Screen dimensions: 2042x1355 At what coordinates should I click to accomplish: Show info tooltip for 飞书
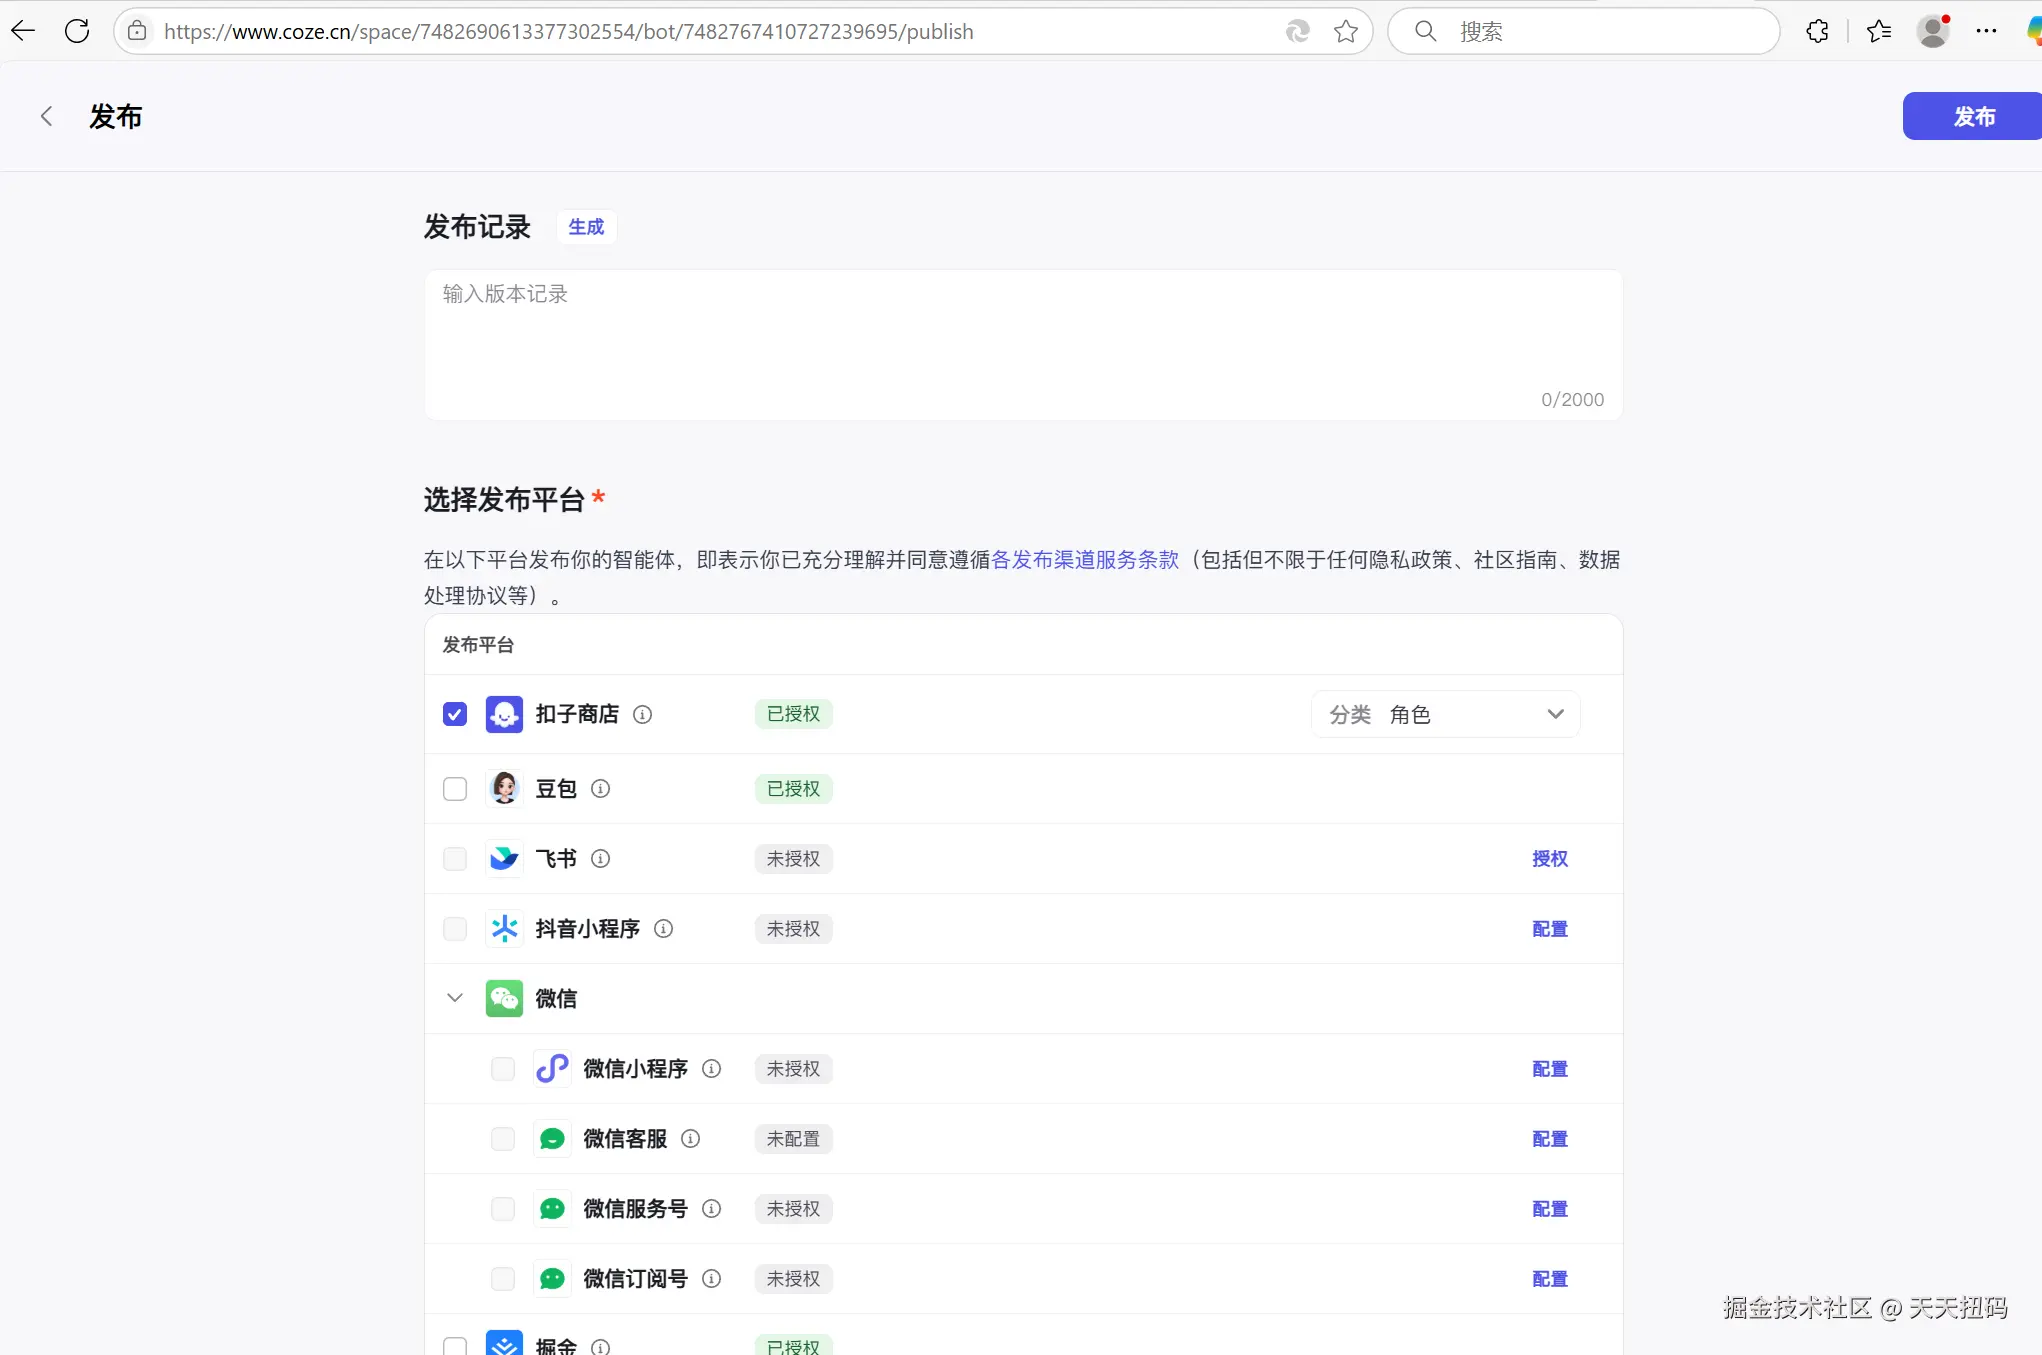coord(600,859)
